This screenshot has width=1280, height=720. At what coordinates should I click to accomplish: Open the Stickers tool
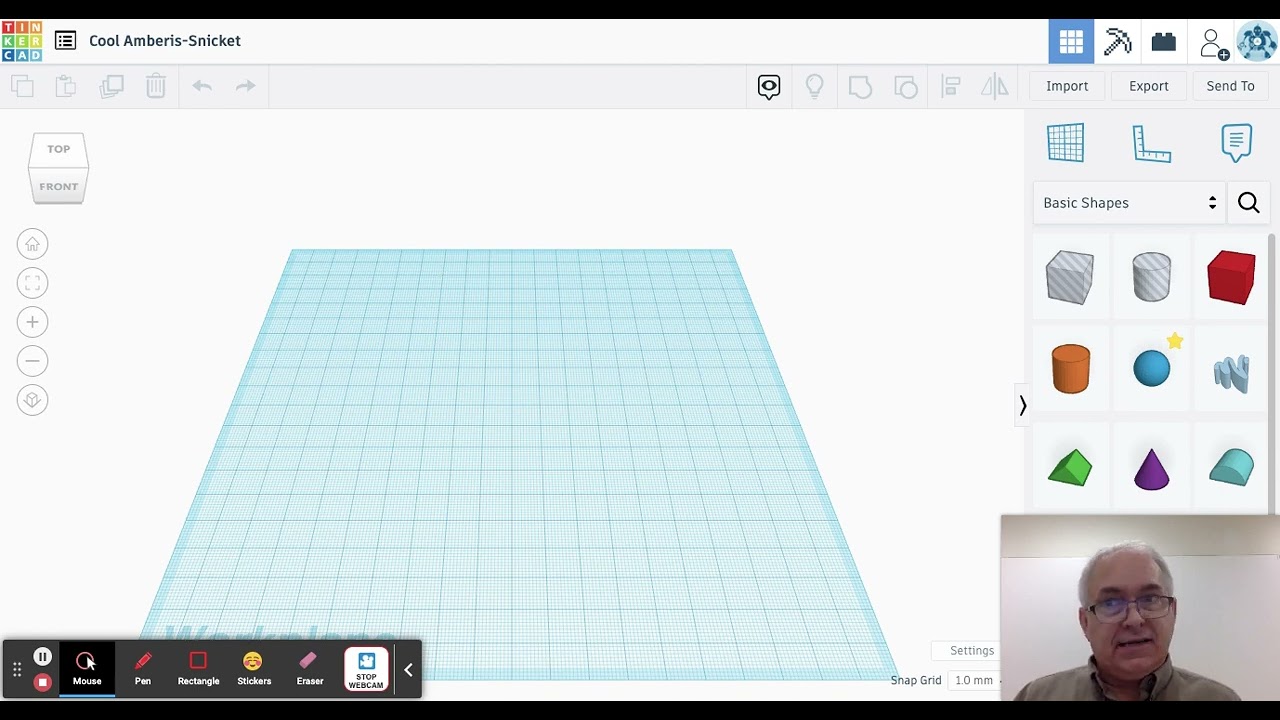[x=254, y=669]
